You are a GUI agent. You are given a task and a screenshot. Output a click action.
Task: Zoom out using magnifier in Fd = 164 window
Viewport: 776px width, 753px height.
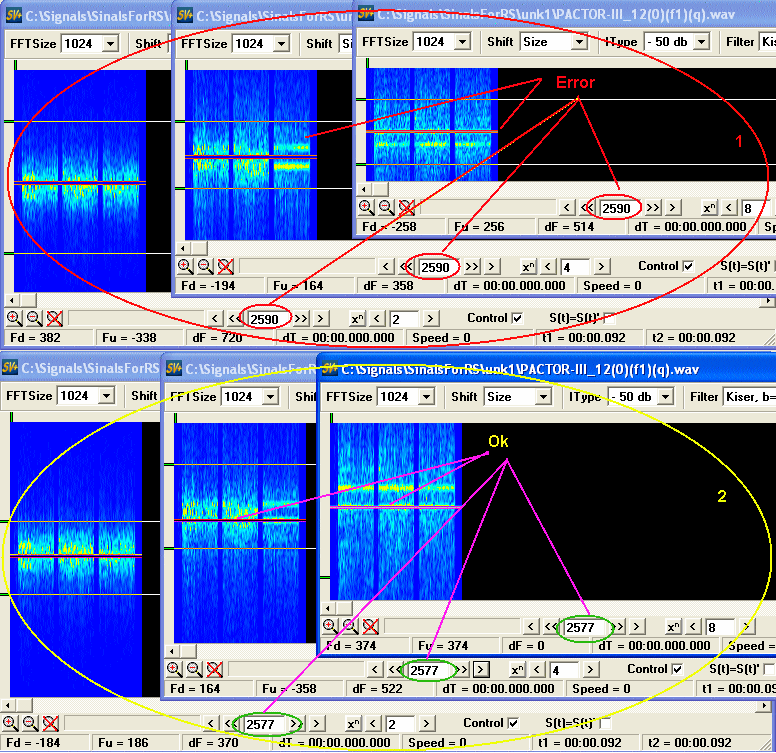[194, 669]
